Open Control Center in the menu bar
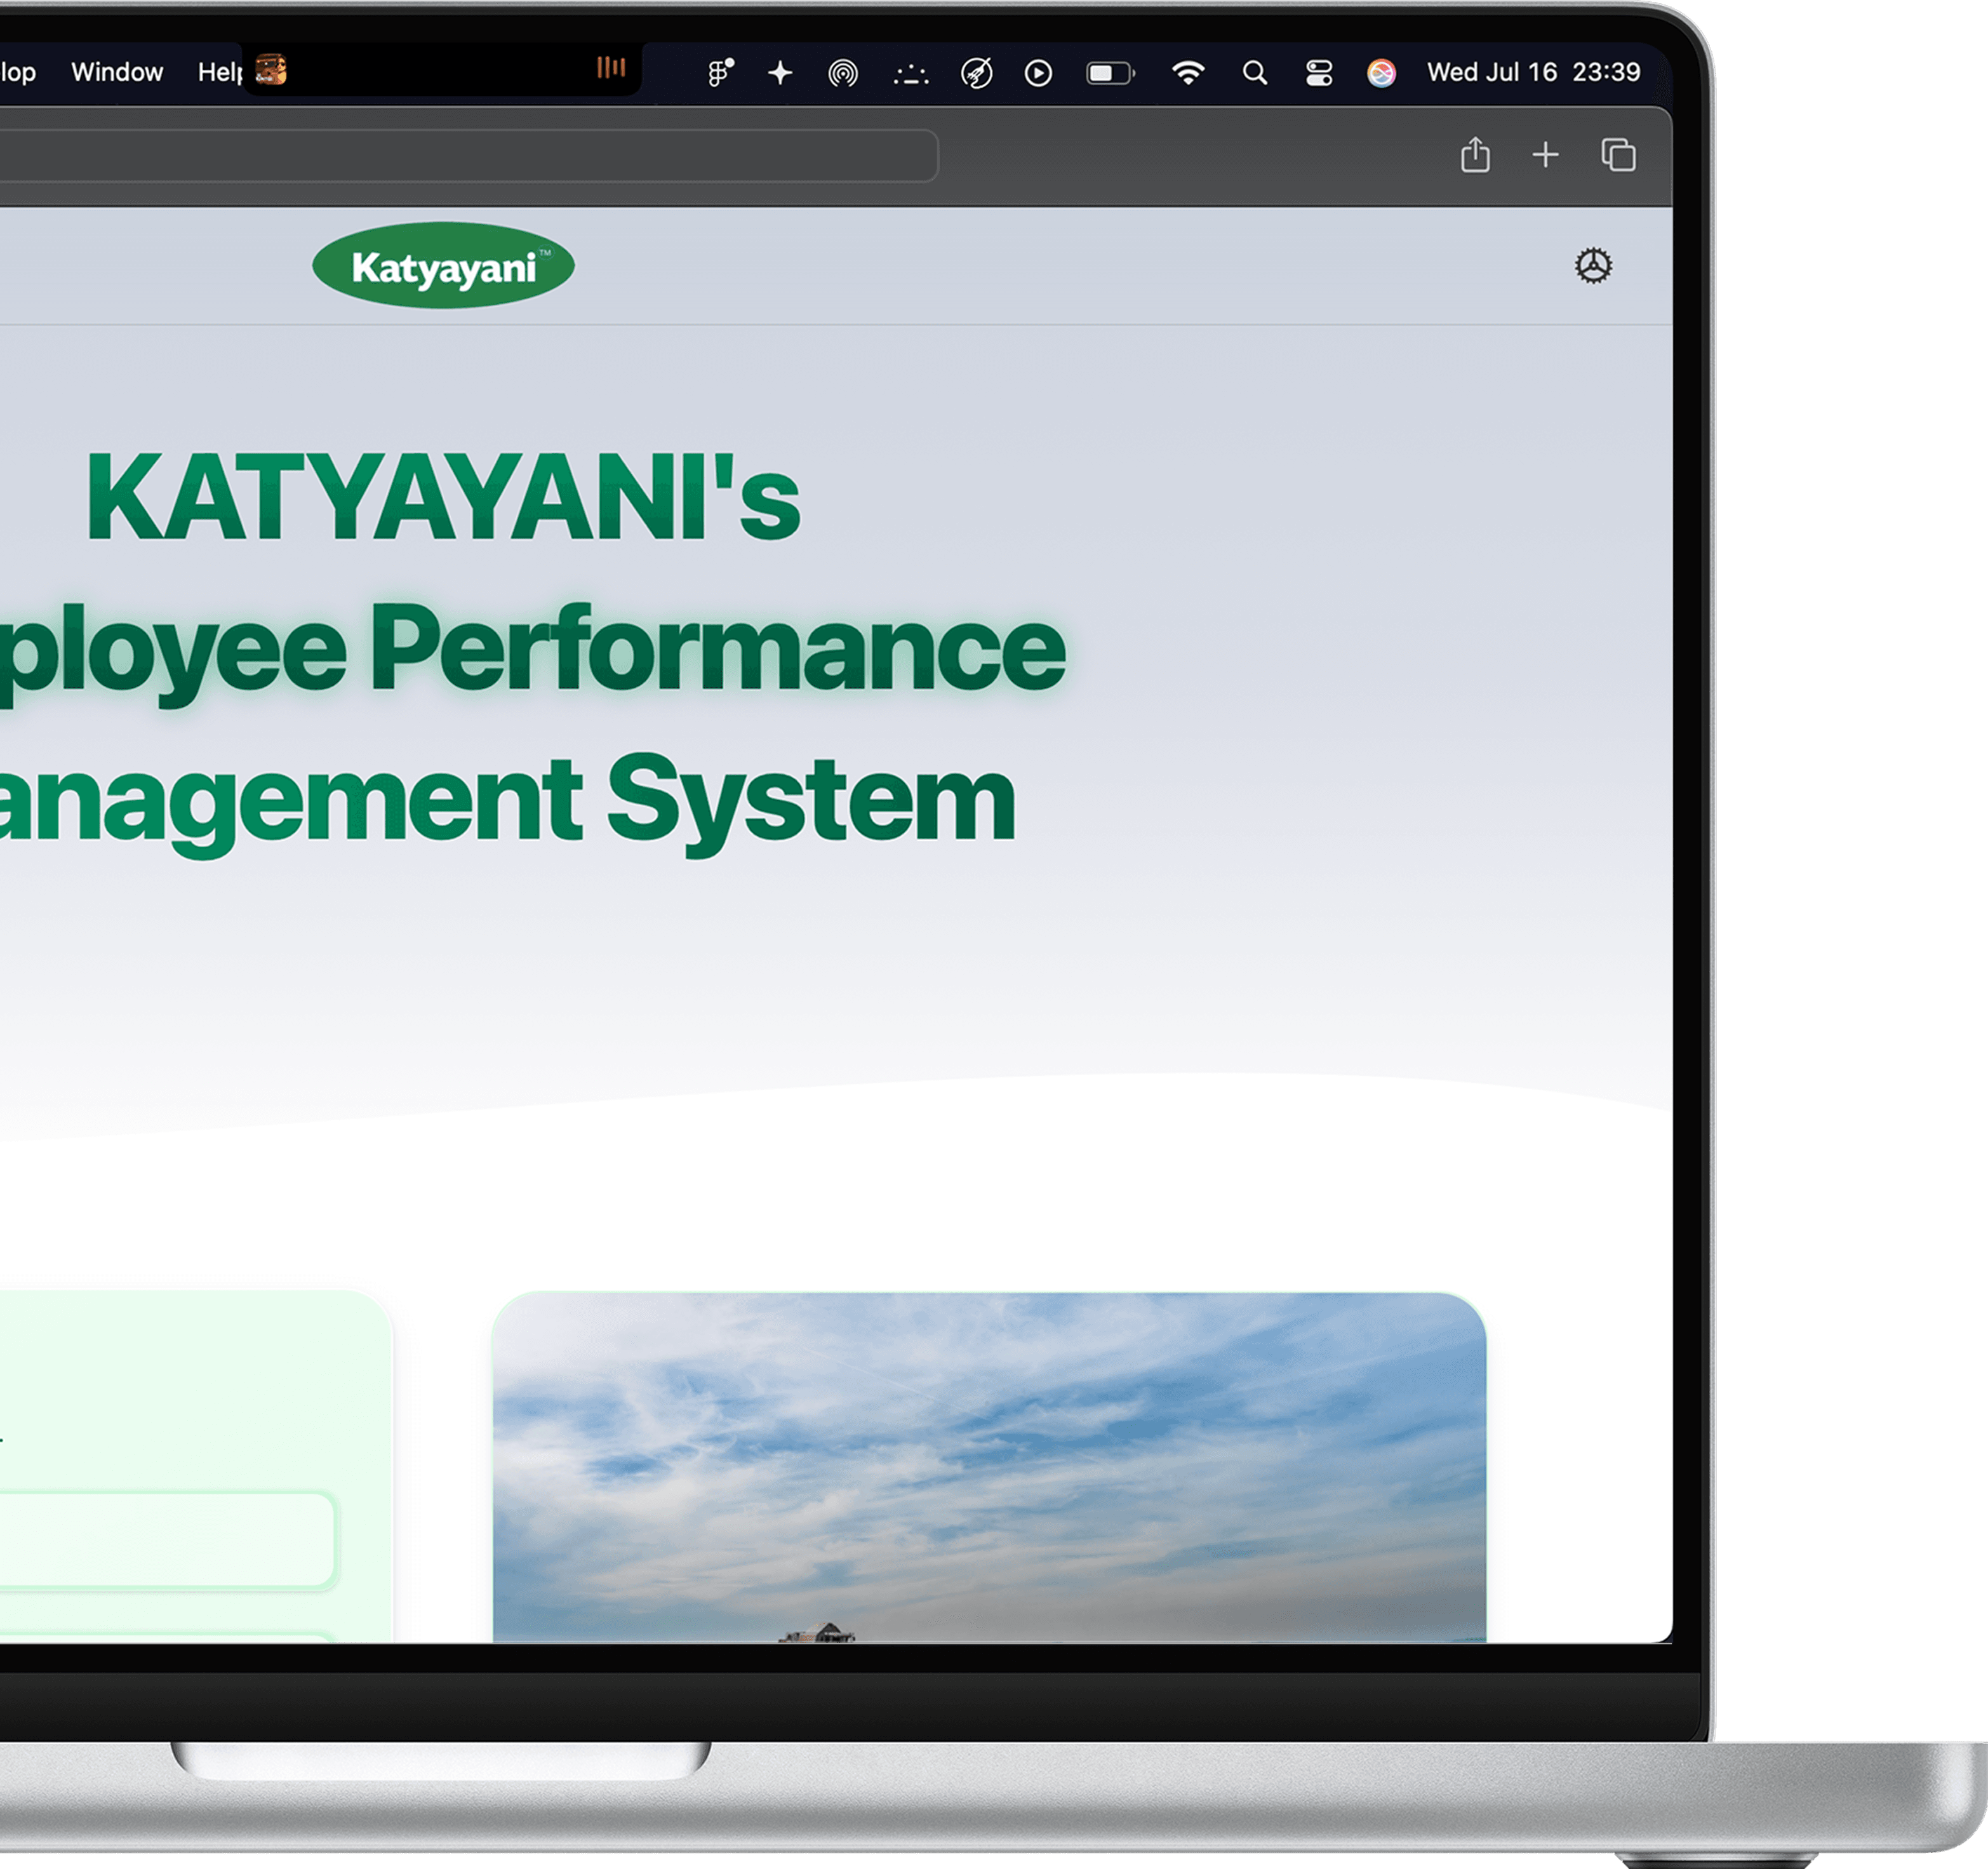The image size is (1988, 1869). tap(1319, 73)
